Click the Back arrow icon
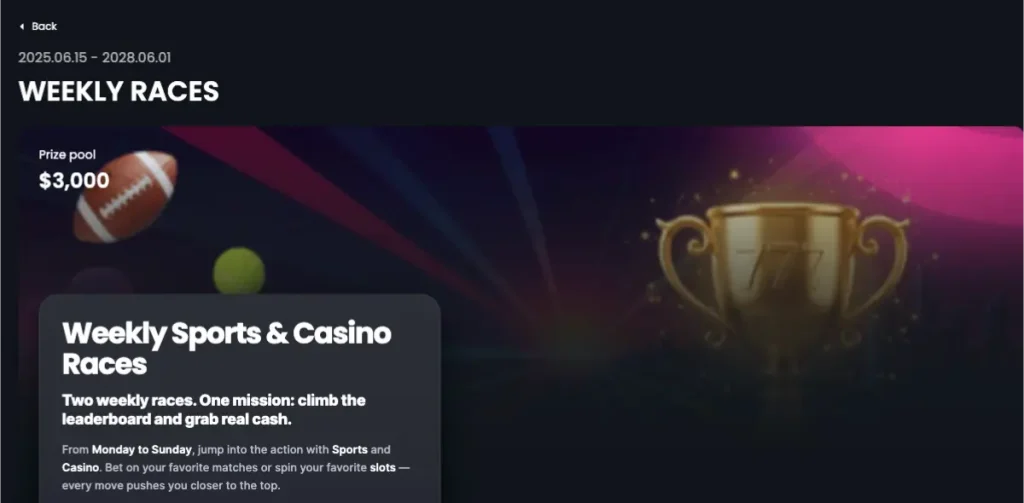 (x=22, y=27)
